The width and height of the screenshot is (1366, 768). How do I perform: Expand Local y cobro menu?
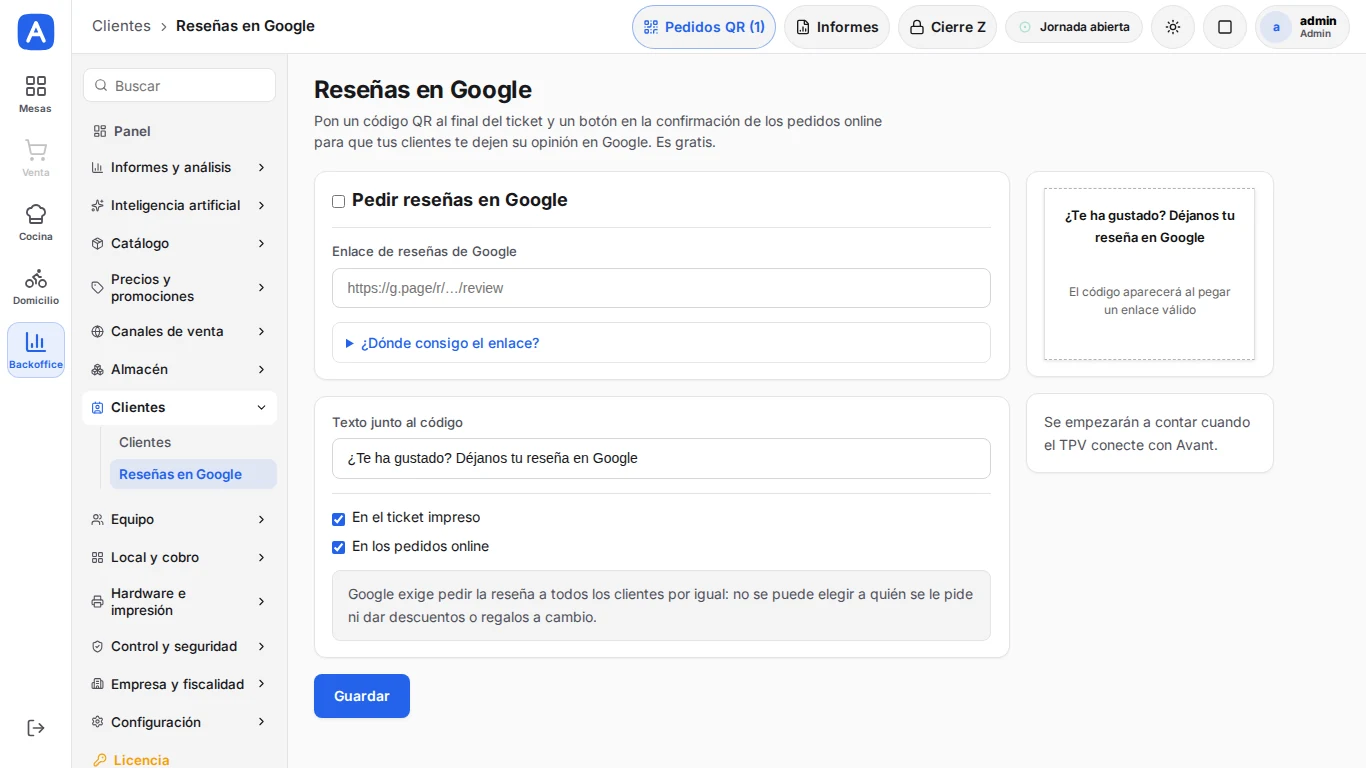pyautogui.click(x=179, y=557)
